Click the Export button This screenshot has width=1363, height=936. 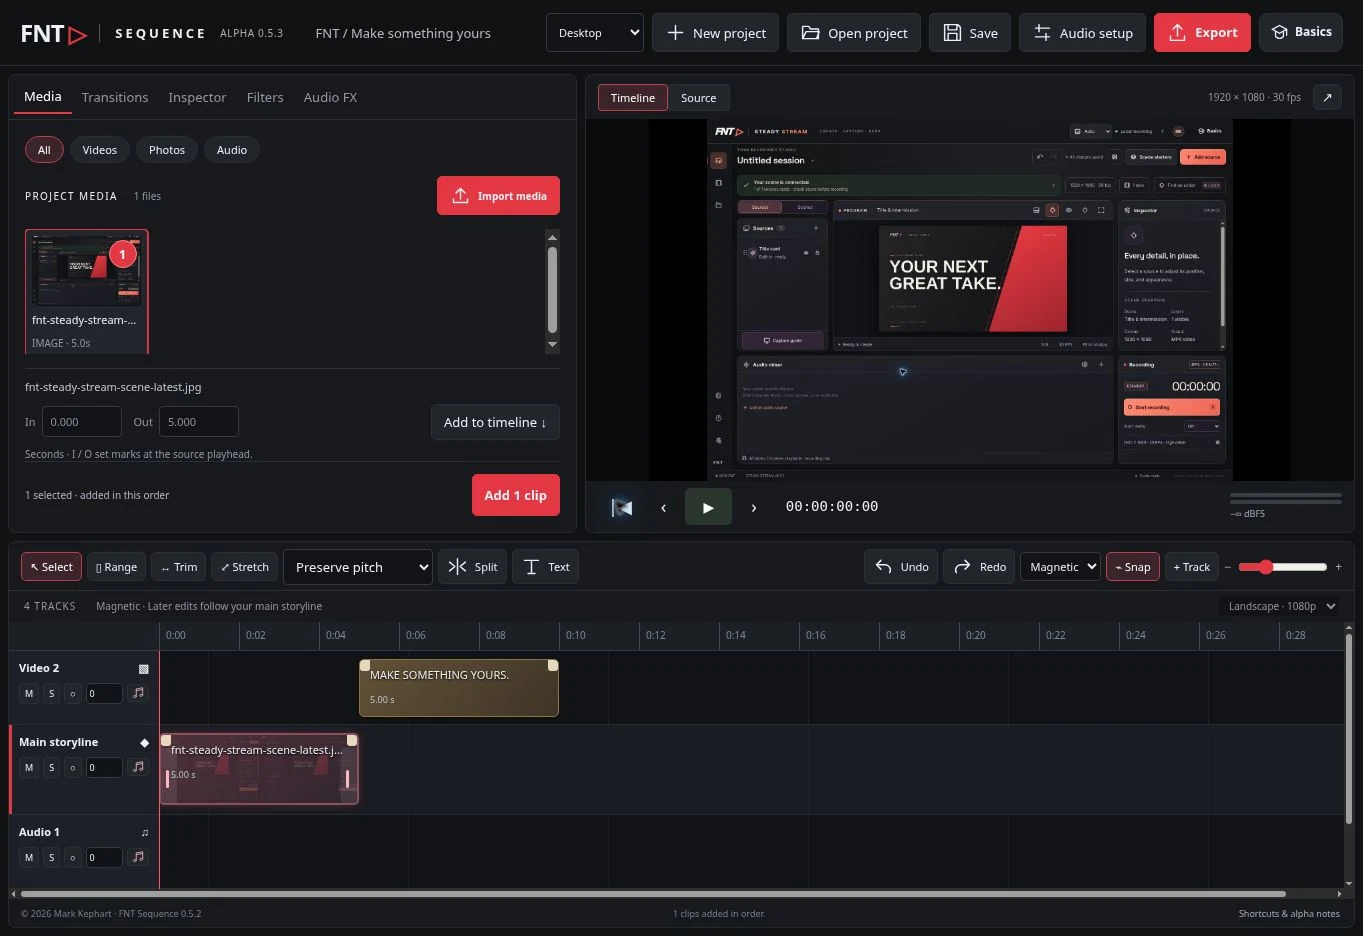click(1202, 33)
